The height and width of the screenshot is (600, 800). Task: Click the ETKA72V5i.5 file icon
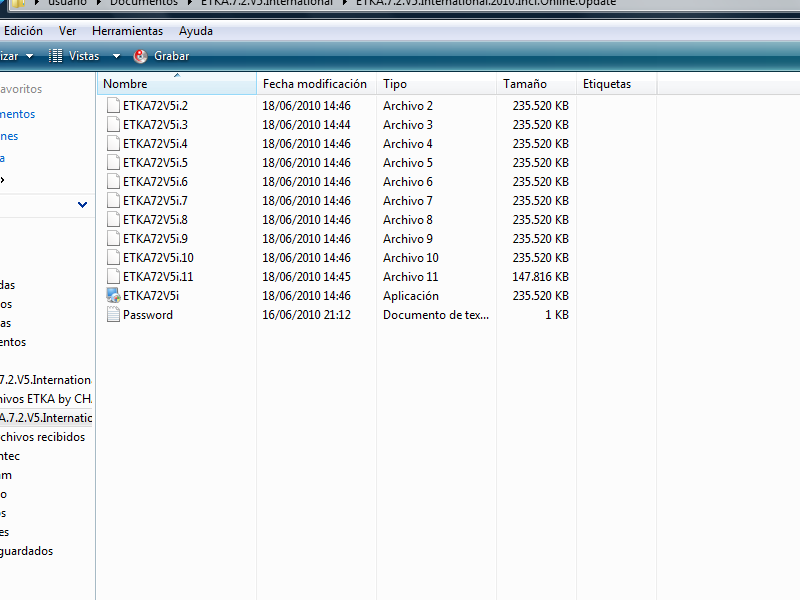[113, 163]
